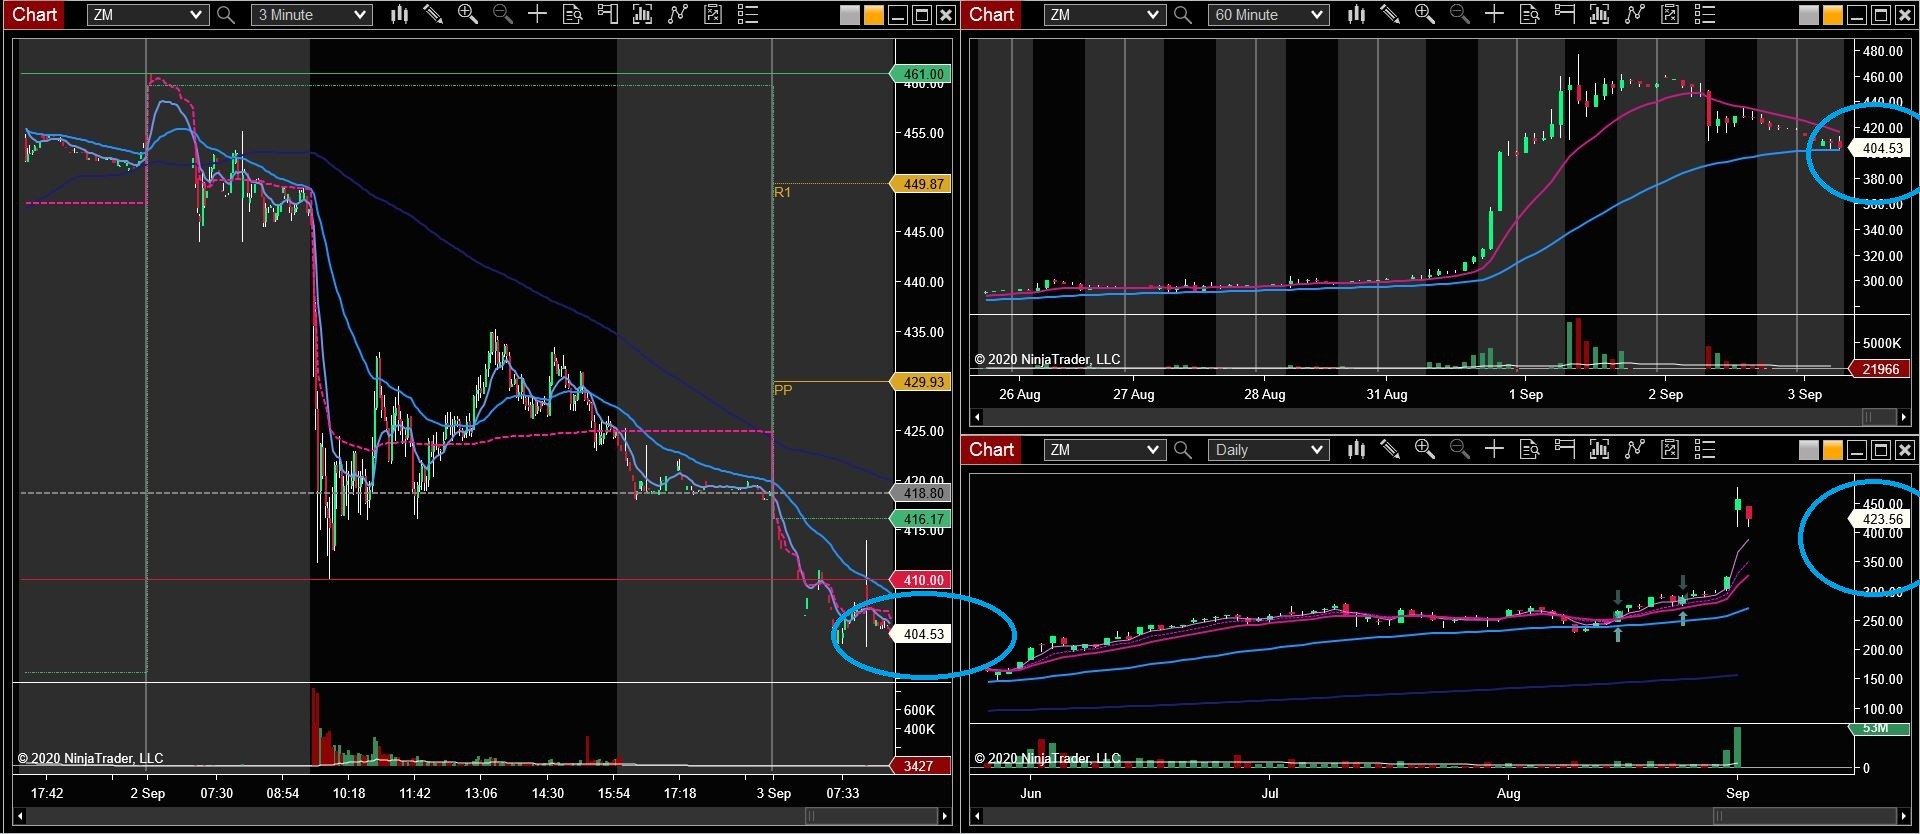Image resolution: width=1920 pixels, height=834 pixels.
Task: Open drawing tools pencil in 60 Minute chart
Action: pos(1390,14)
